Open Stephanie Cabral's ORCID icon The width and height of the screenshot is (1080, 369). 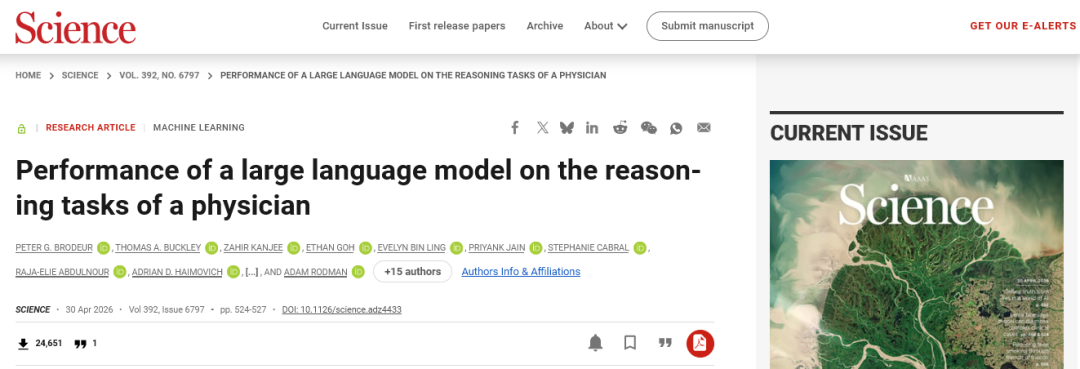tap(640, 248)
